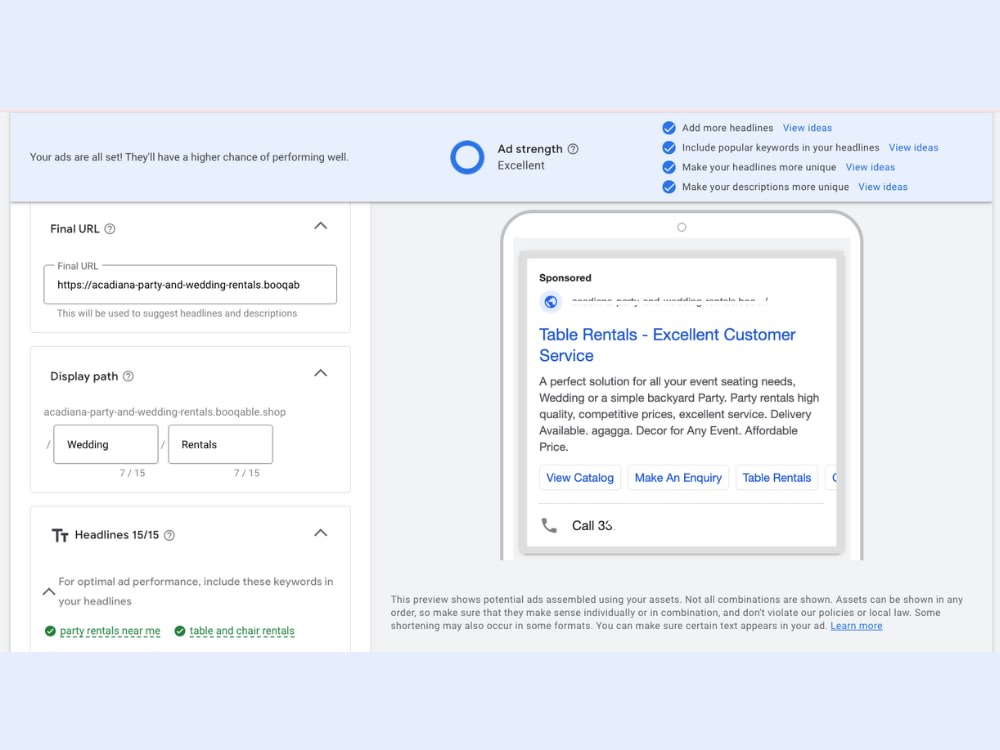1000x750 pixels.
Task: Click the Display path help icon
Action: [128, 376]
